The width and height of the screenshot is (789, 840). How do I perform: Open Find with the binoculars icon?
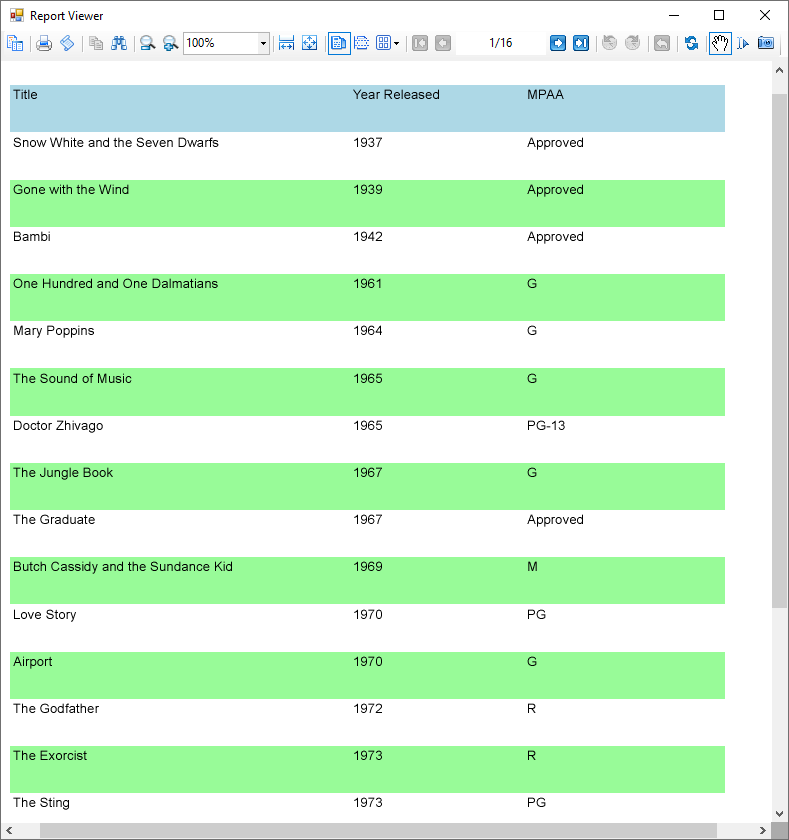pyautogui.click(x=119, y=43)
